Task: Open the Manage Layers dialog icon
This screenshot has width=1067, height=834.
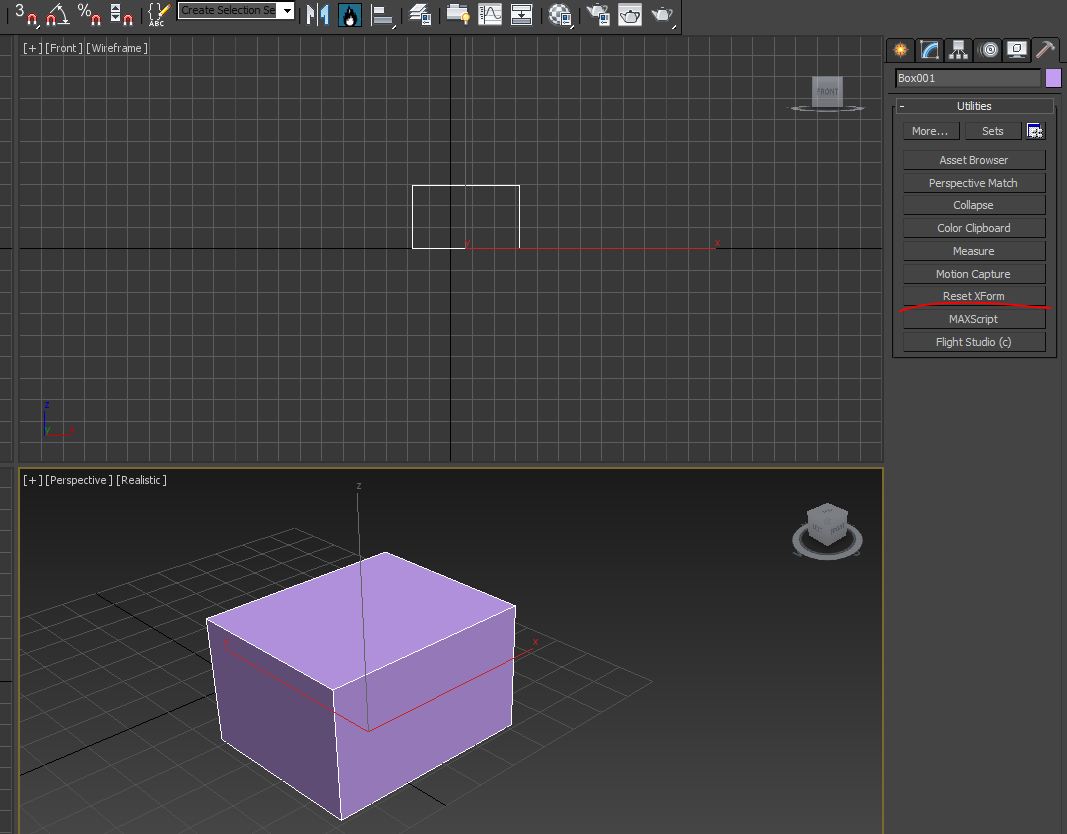Action: click(x=420, y=15)
